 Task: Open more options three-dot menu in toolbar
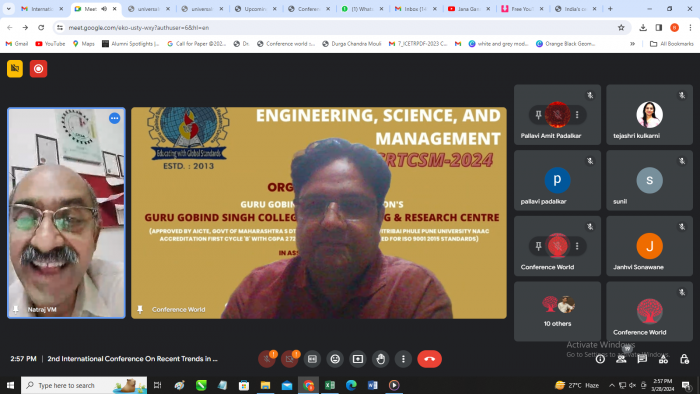pyautogui.click(x=403, y=359)
